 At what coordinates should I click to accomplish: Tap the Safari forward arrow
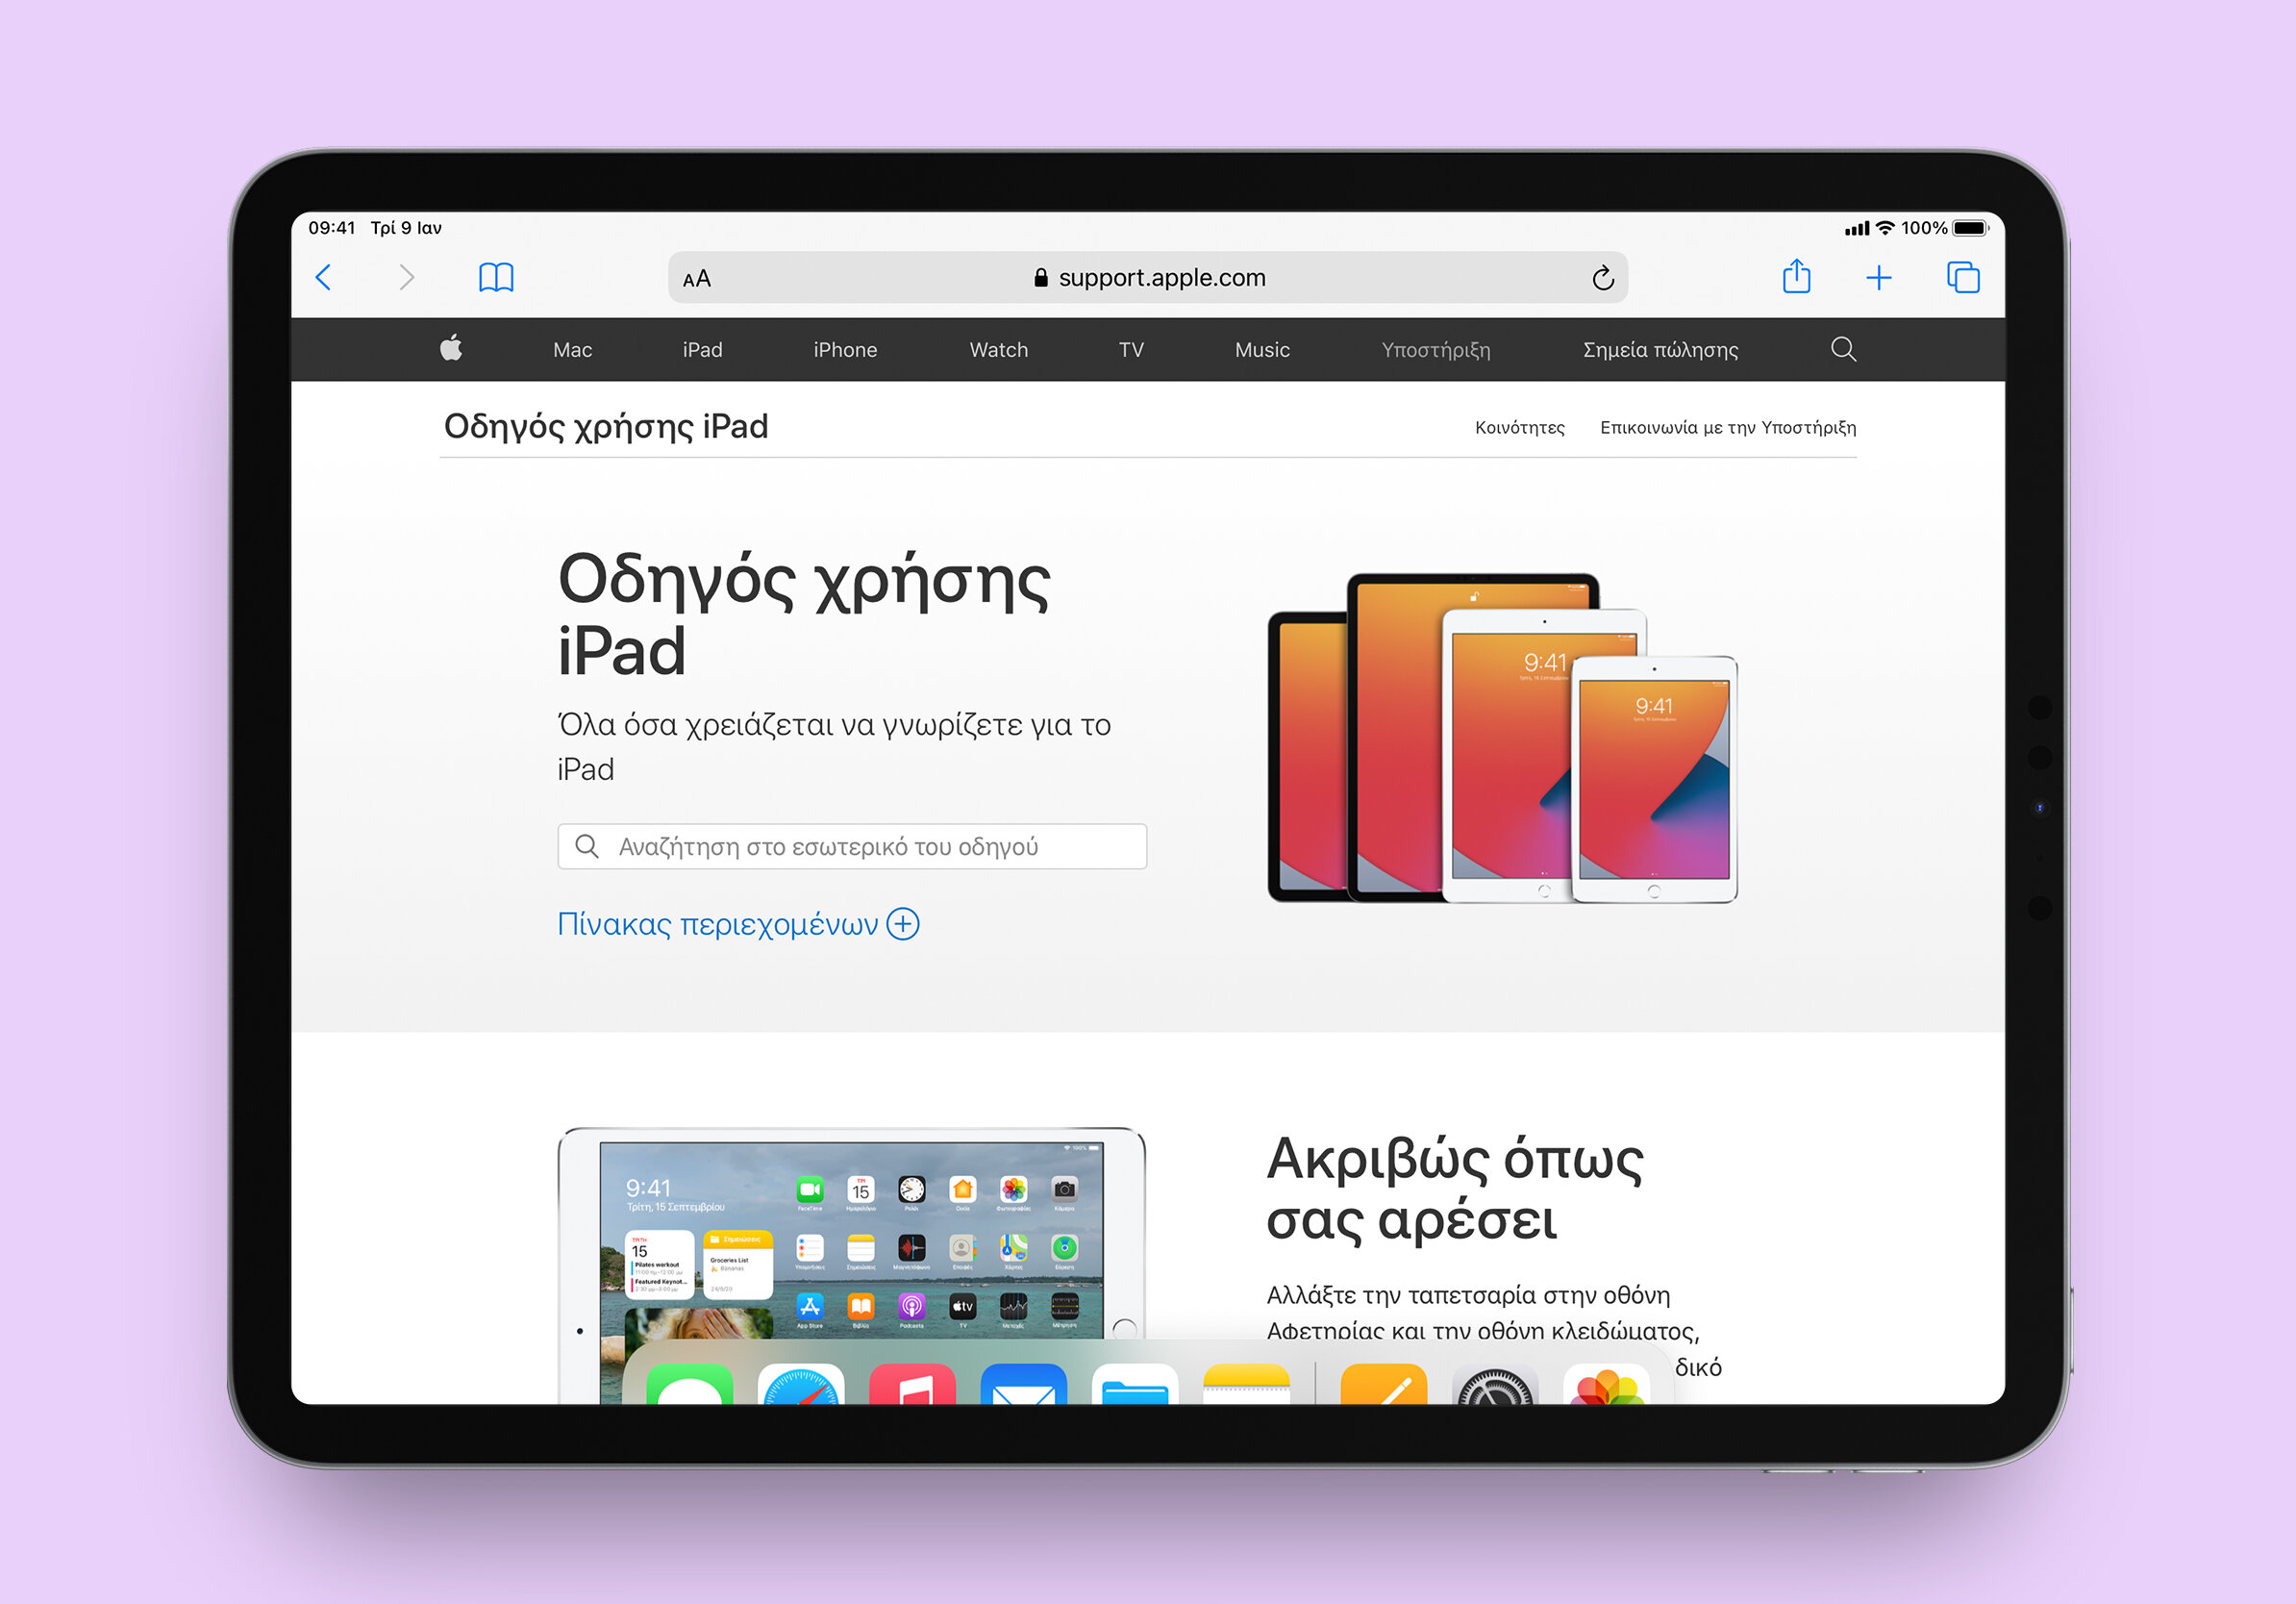pos(406,277)
